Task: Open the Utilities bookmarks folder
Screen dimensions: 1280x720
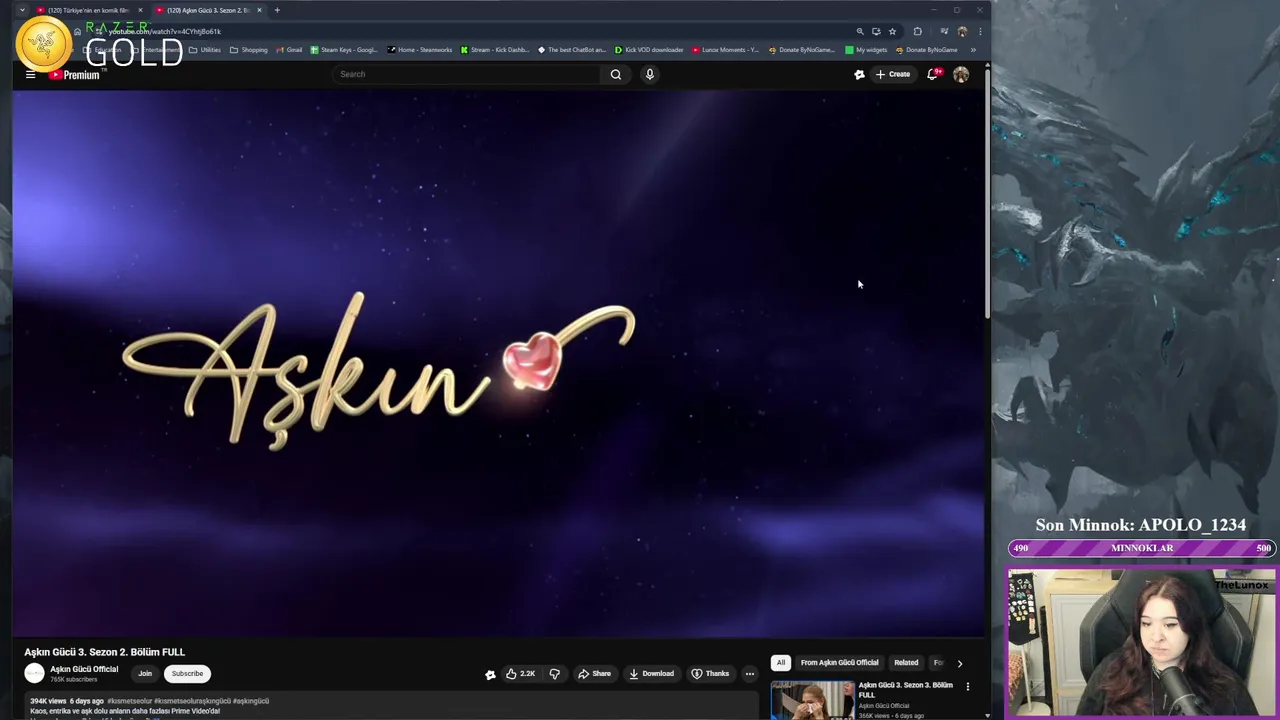Action: pos(205,50)
